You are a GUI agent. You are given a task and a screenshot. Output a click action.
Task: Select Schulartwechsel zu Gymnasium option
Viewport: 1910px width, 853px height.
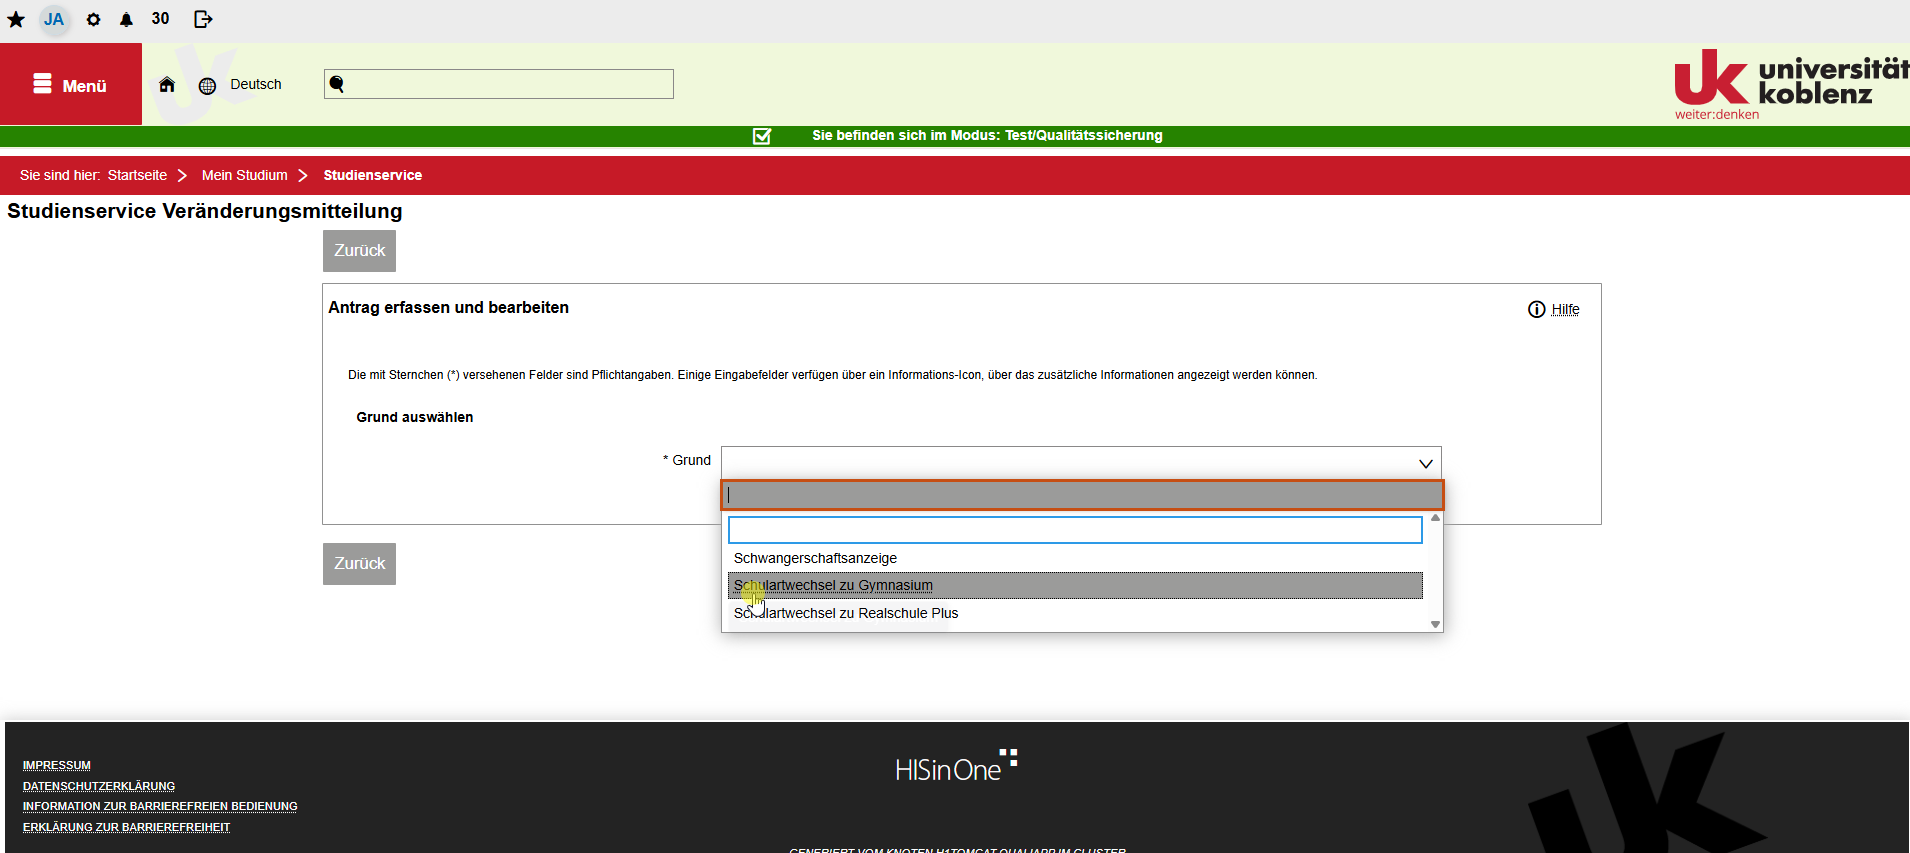click(x=1075, y=586)
